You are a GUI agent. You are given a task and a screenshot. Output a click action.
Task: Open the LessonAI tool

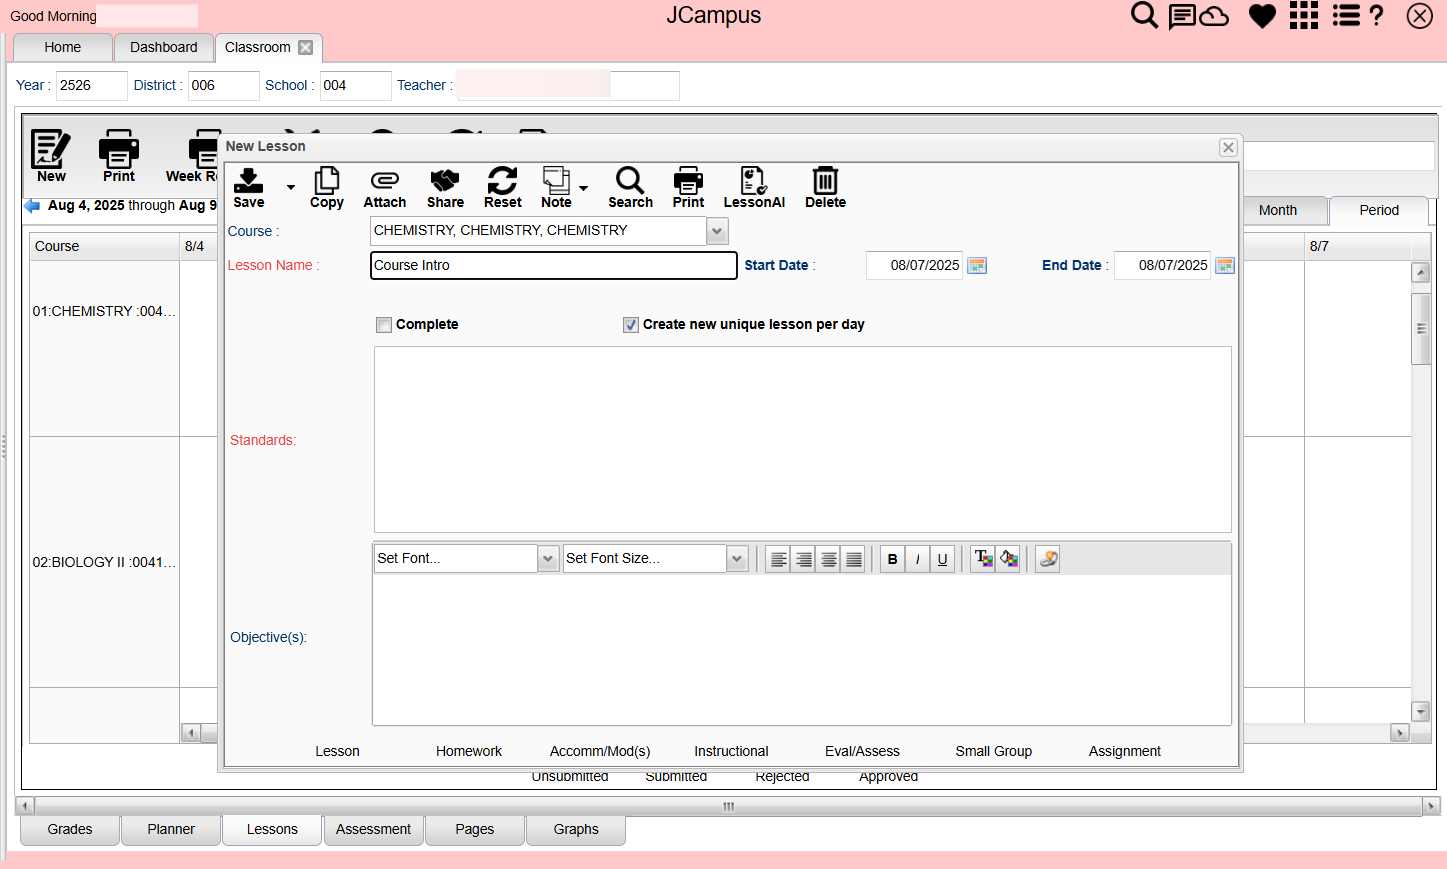tap(754, 188)
